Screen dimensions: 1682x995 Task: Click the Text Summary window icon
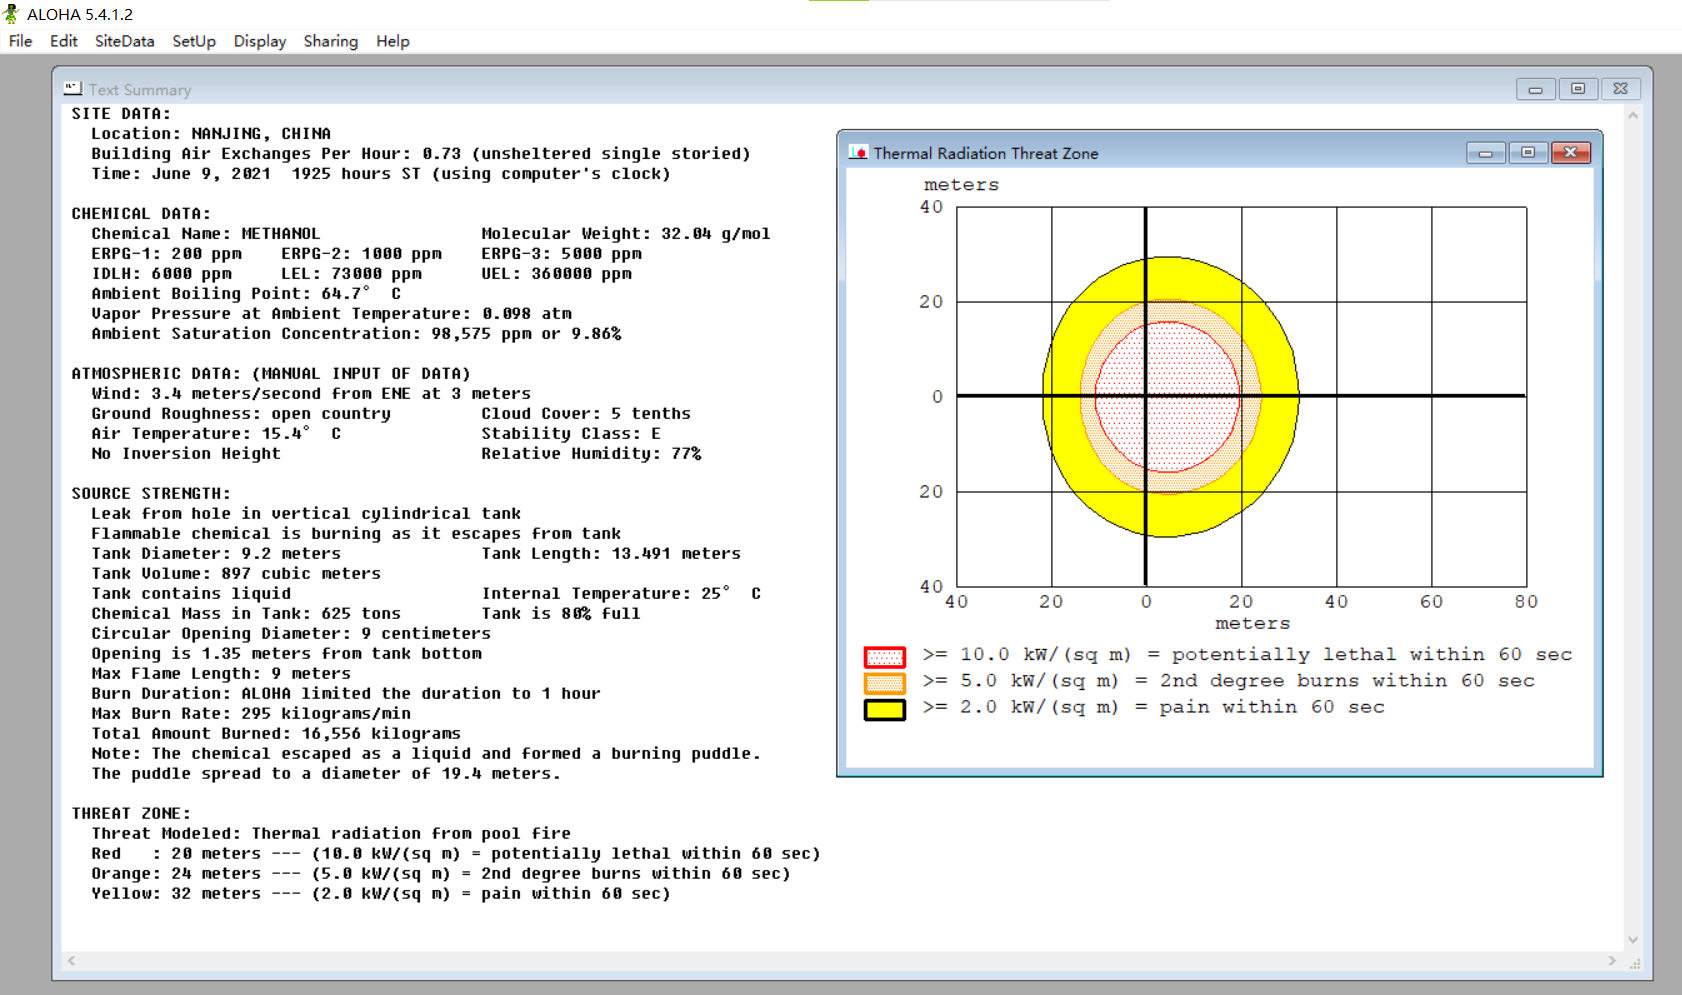pyautogui.click(x=72, y=88)
